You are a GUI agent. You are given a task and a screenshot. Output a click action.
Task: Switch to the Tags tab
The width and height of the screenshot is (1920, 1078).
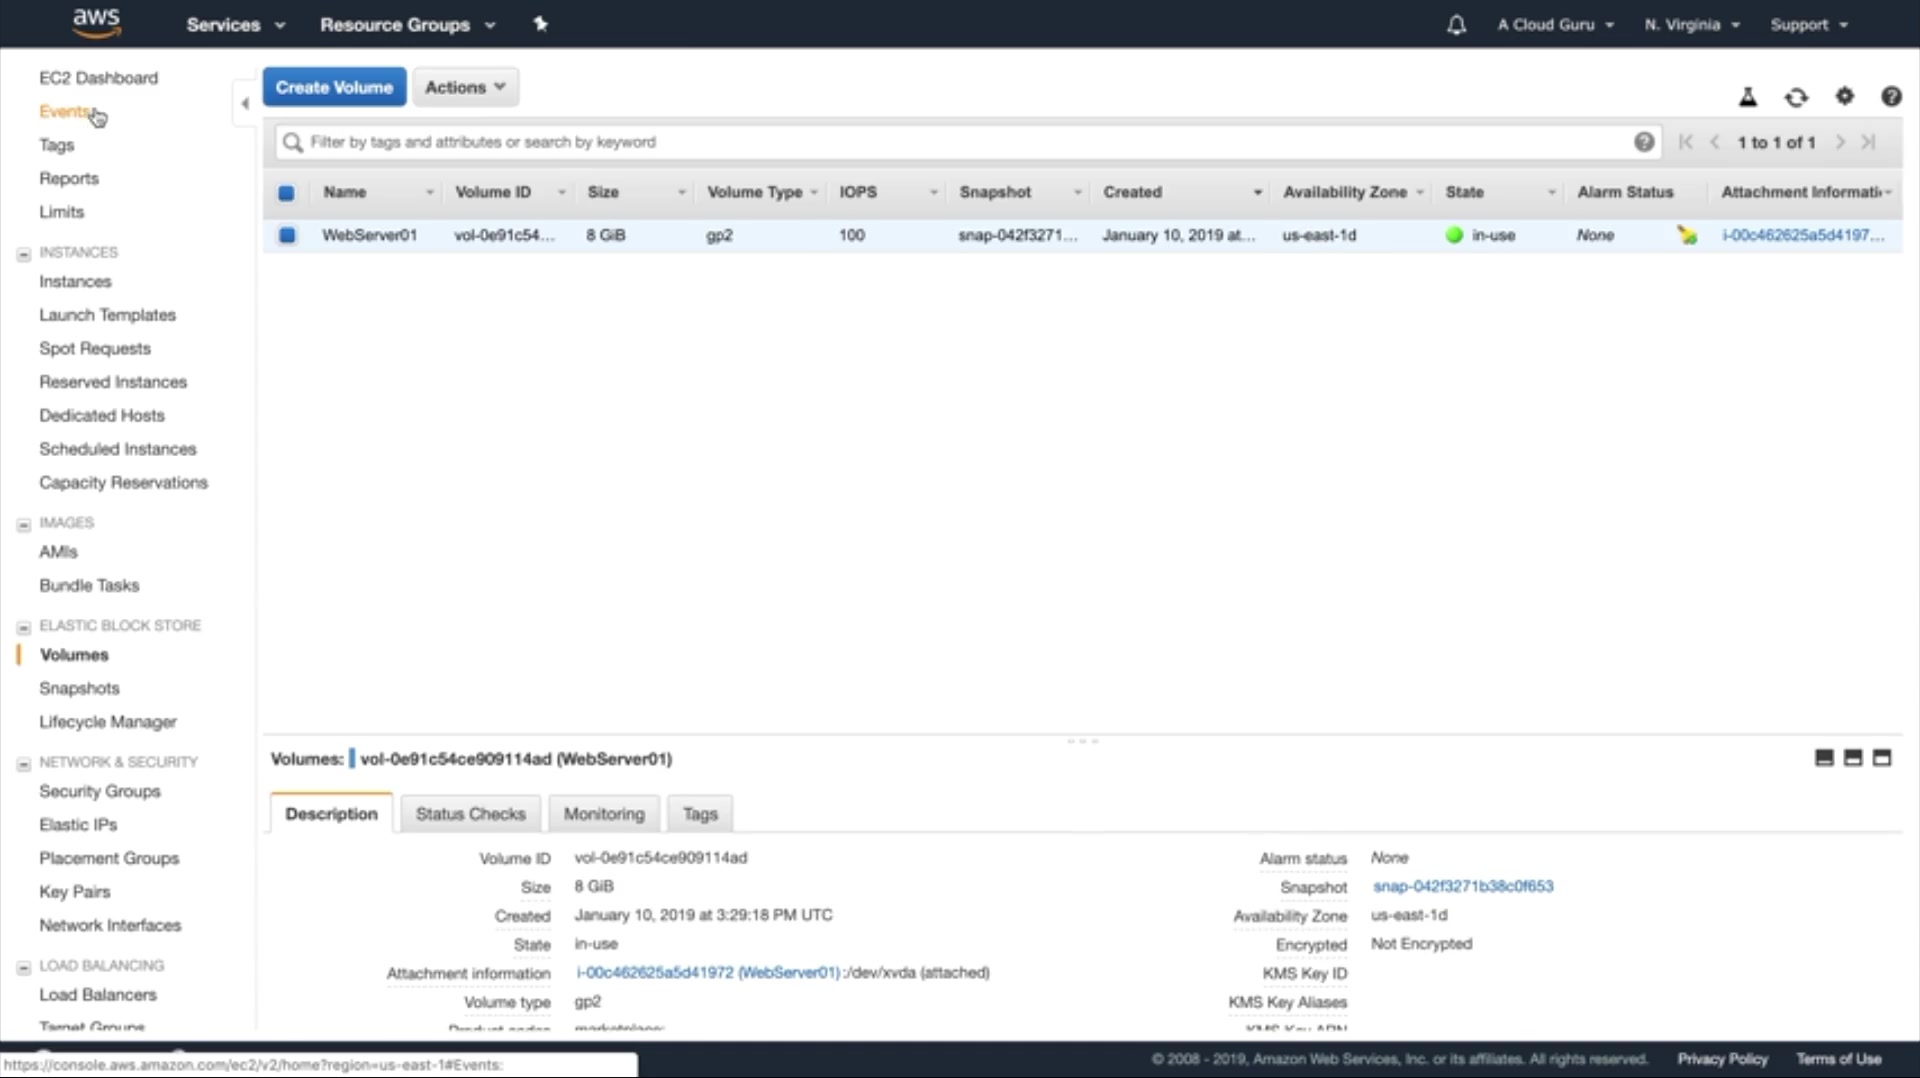tap(700, 814)
